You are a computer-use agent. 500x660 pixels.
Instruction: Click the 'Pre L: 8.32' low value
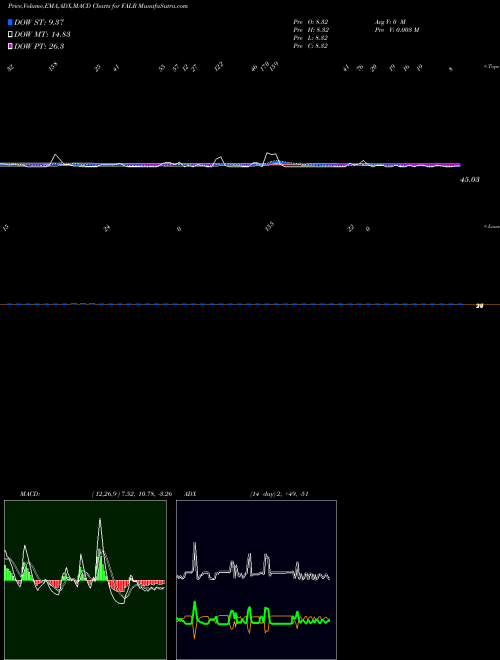pos(311,38)
